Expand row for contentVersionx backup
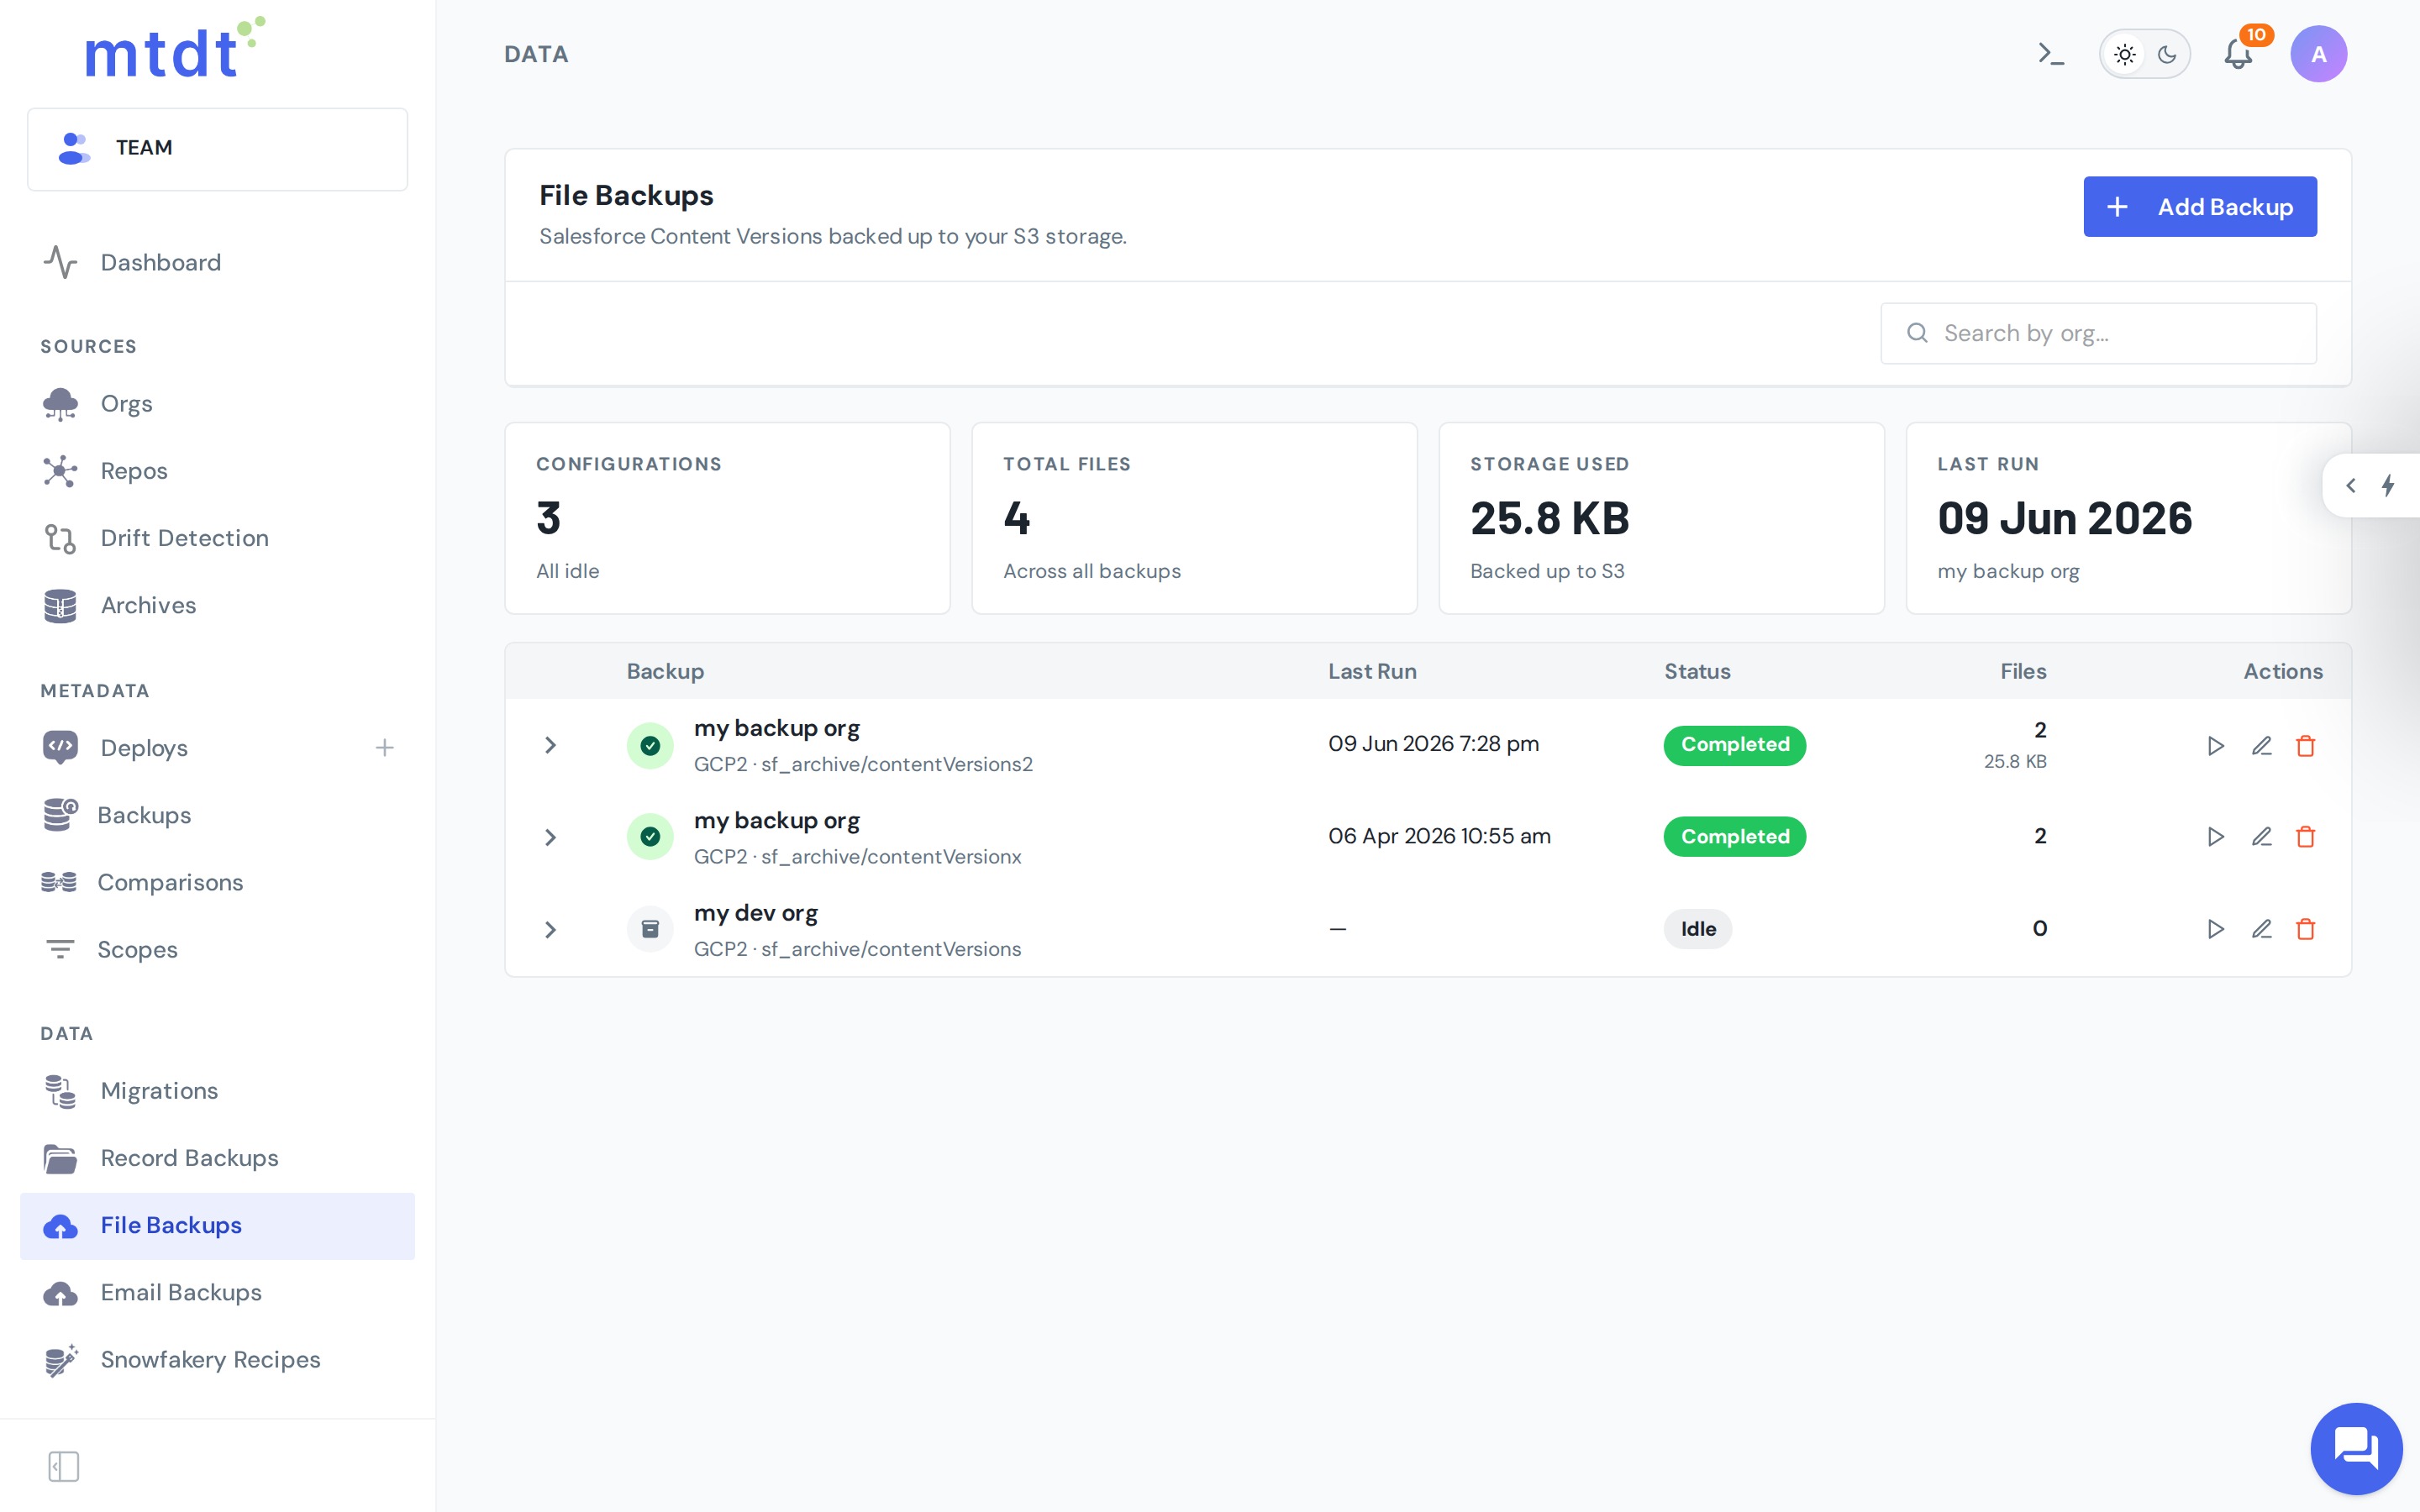The height and width of the screenshot is (1512, 2420). (x=550, y=838)
